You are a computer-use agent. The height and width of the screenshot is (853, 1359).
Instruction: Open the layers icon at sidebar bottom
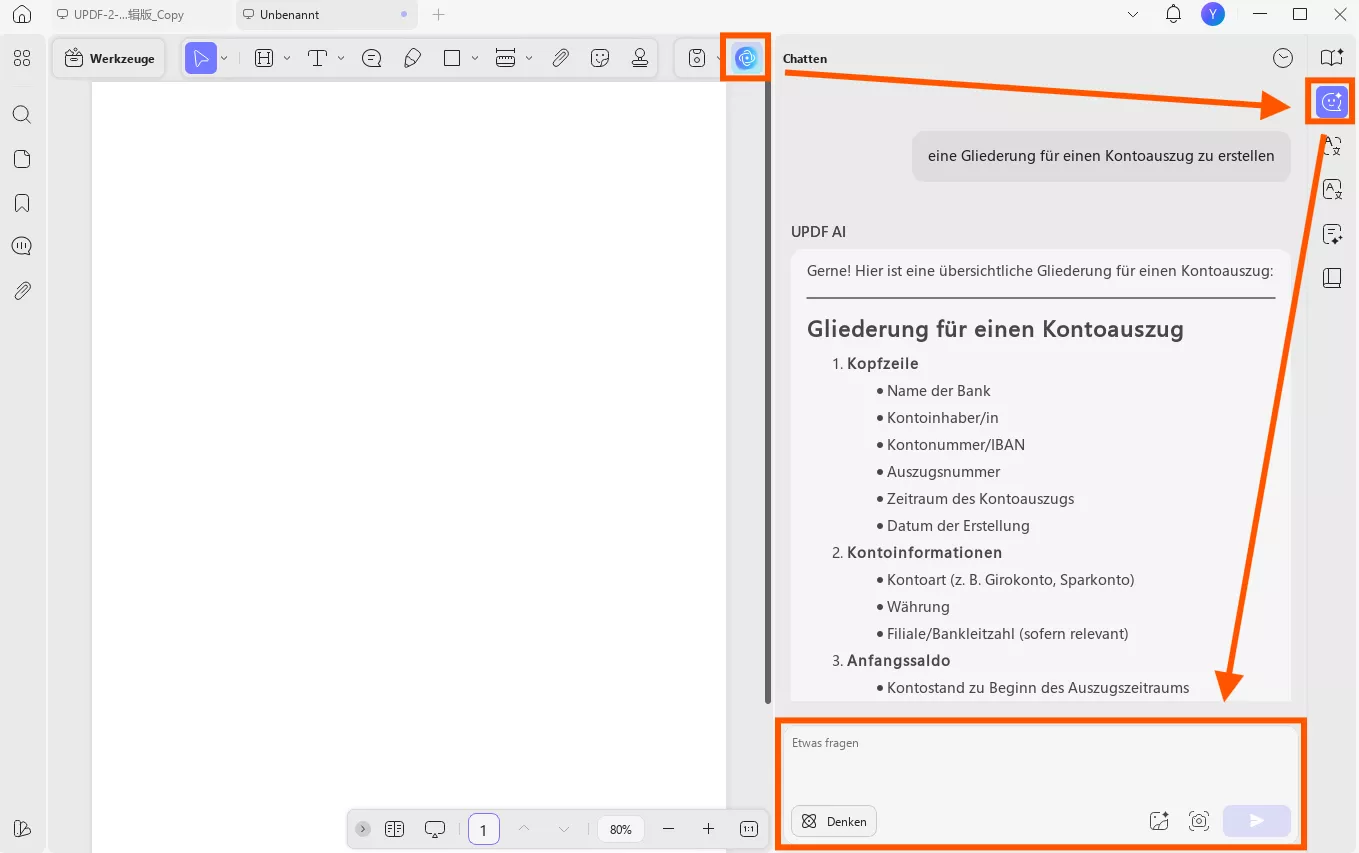tap(22, 828)
